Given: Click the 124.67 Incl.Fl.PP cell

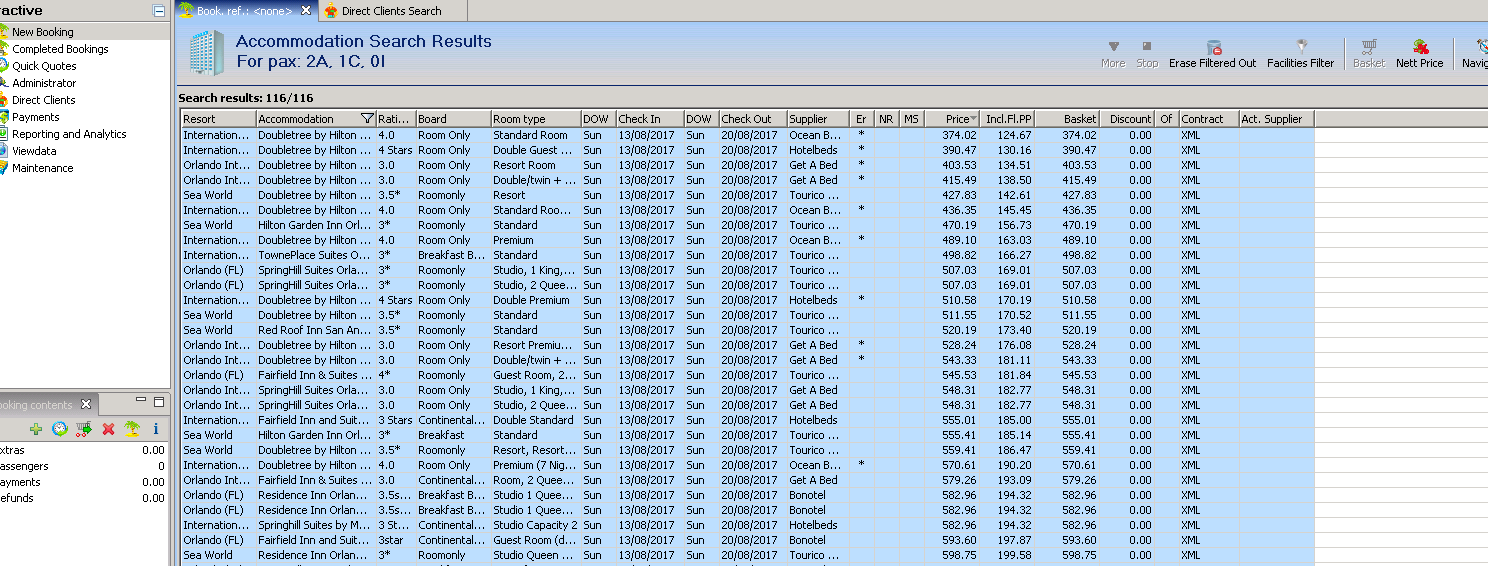Looking at the screenshot, I should point(1007,135).
